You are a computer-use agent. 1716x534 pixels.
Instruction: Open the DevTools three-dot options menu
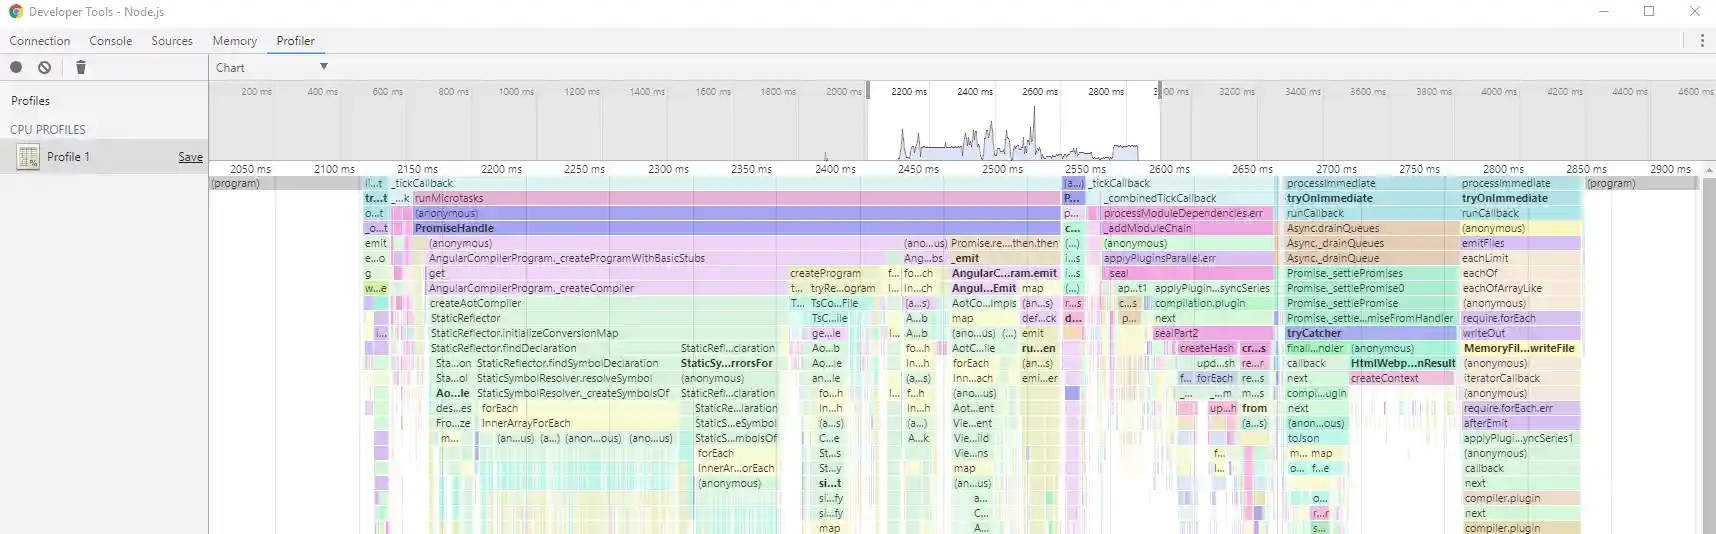(x=1701, y=41)
